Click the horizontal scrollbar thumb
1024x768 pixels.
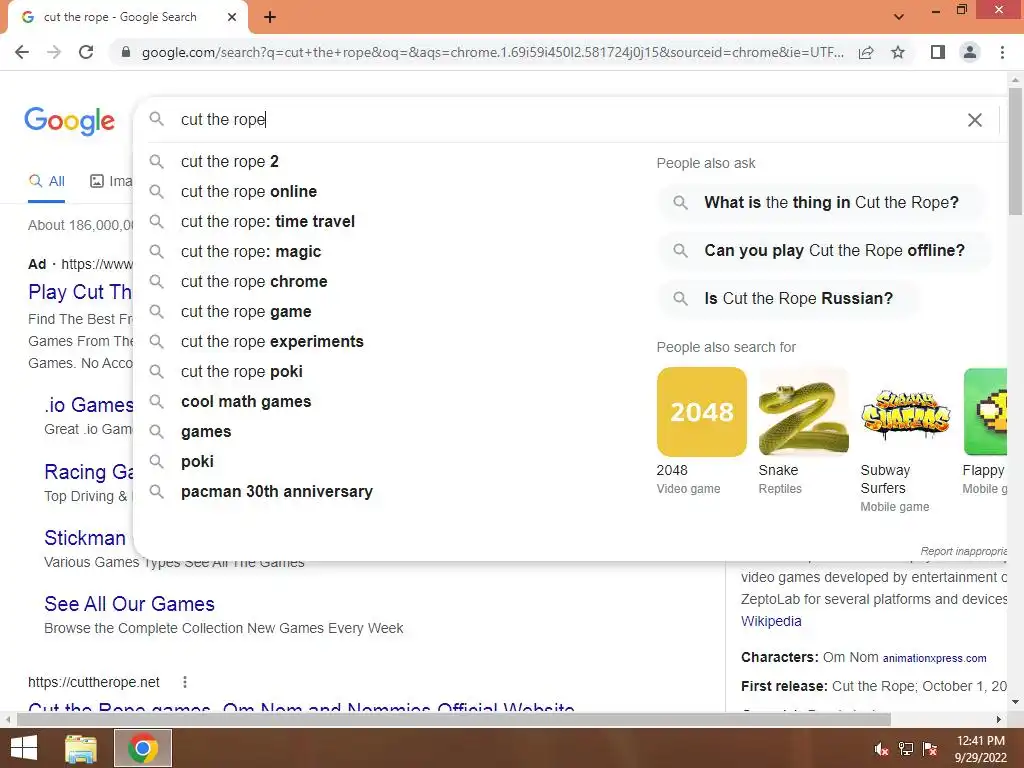click(454, 720)
